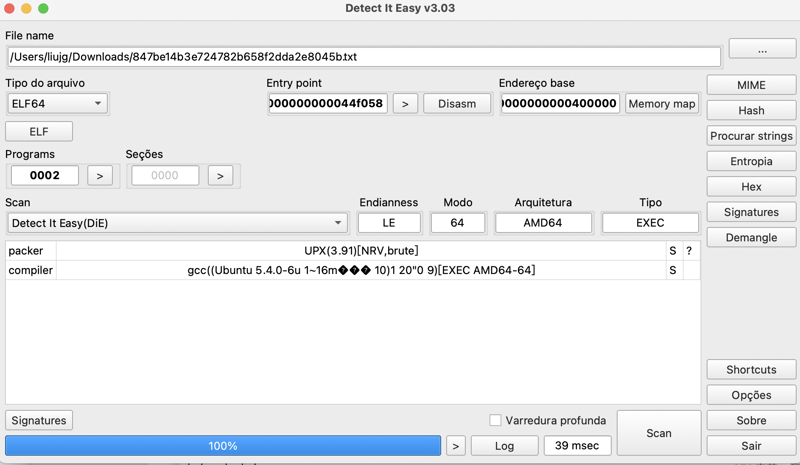Open the Hex viewer
The image size is (800, 465).
[751, 187]
